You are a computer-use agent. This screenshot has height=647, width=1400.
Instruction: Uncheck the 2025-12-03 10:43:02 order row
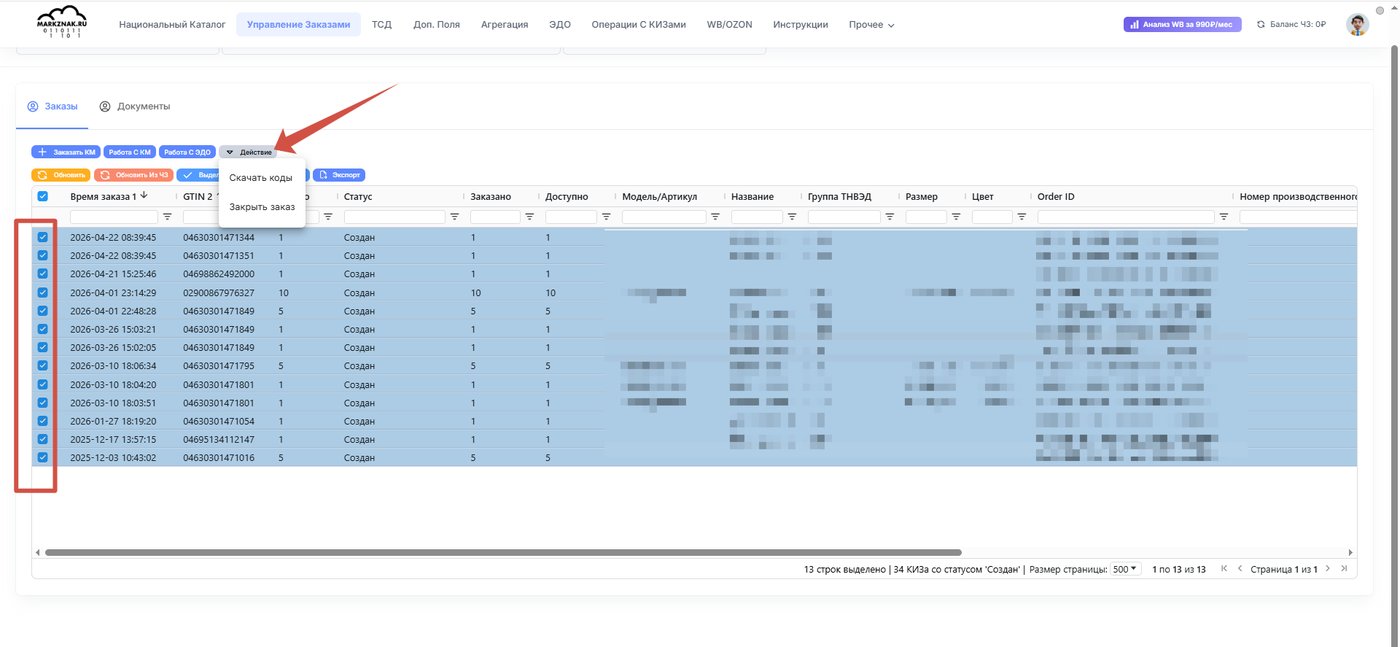(42, 458)
